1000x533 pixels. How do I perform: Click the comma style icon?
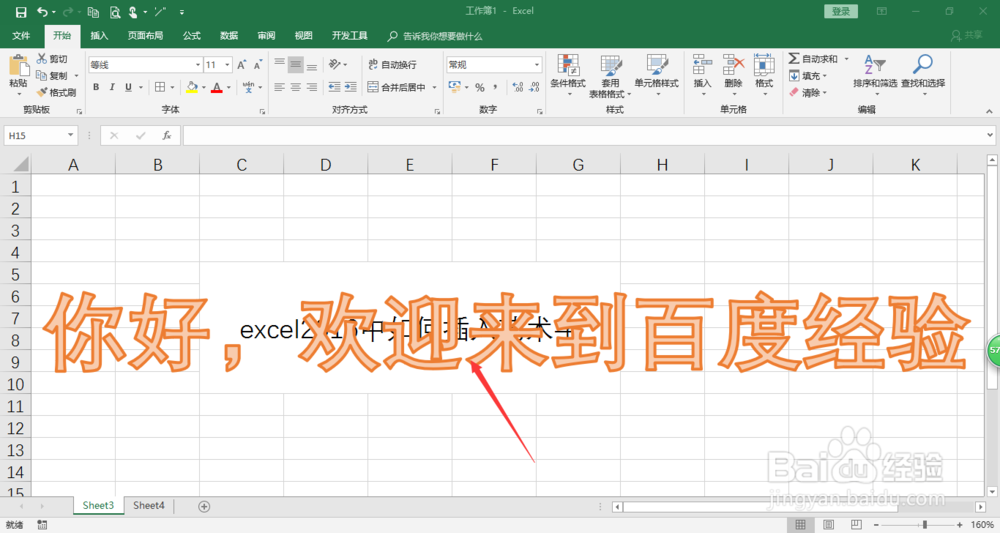[496, 87]
